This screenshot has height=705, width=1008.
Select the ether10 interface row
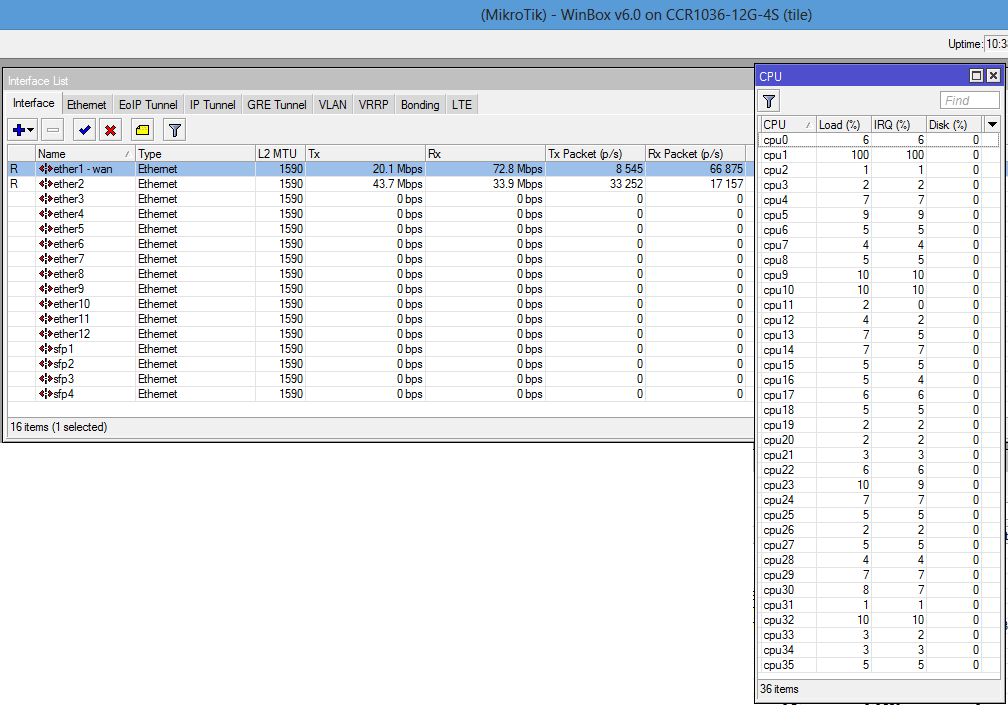point(379,304)
